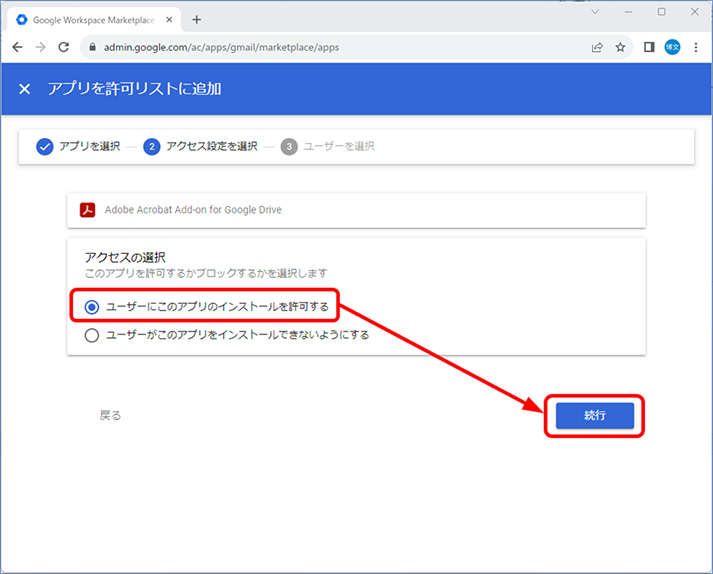Screen dimensions: 713x574
Task: Open the Chrome profile avatar
Action: (x=673, y=47)
